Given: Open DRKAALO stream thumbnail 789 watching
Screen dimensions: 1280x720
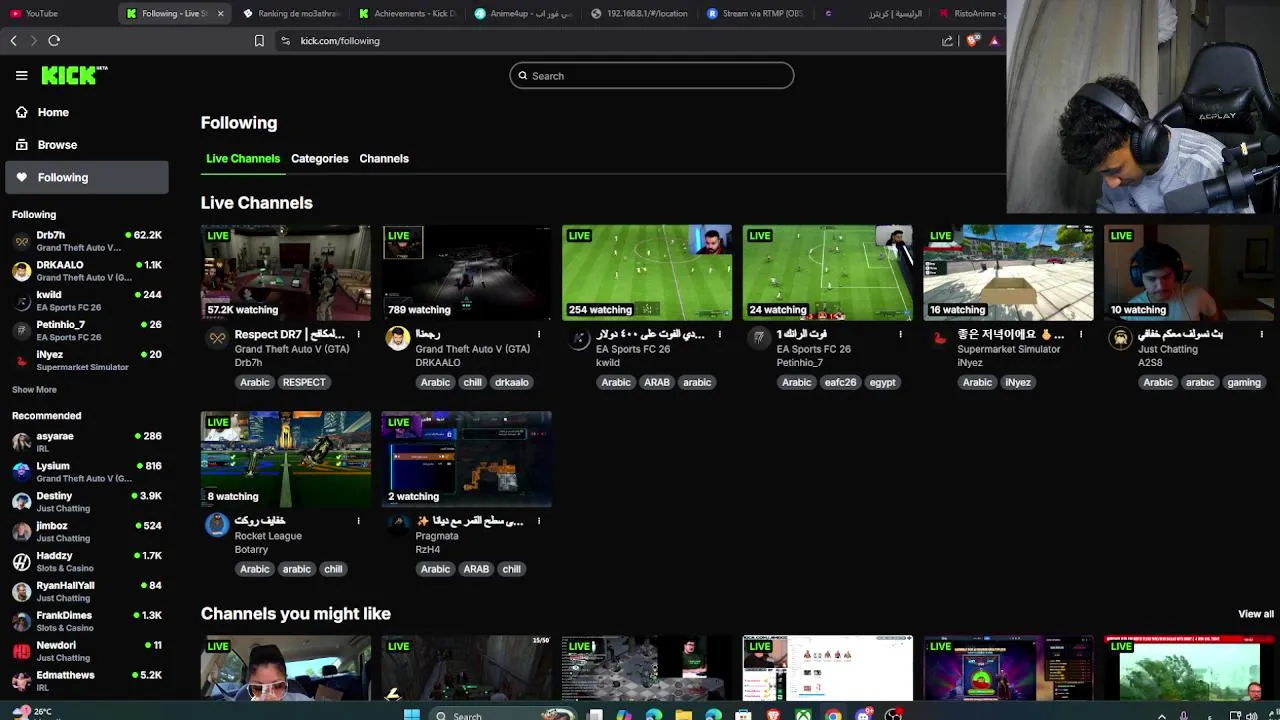Looking at the screenshot, I should (x=467, y=272).
